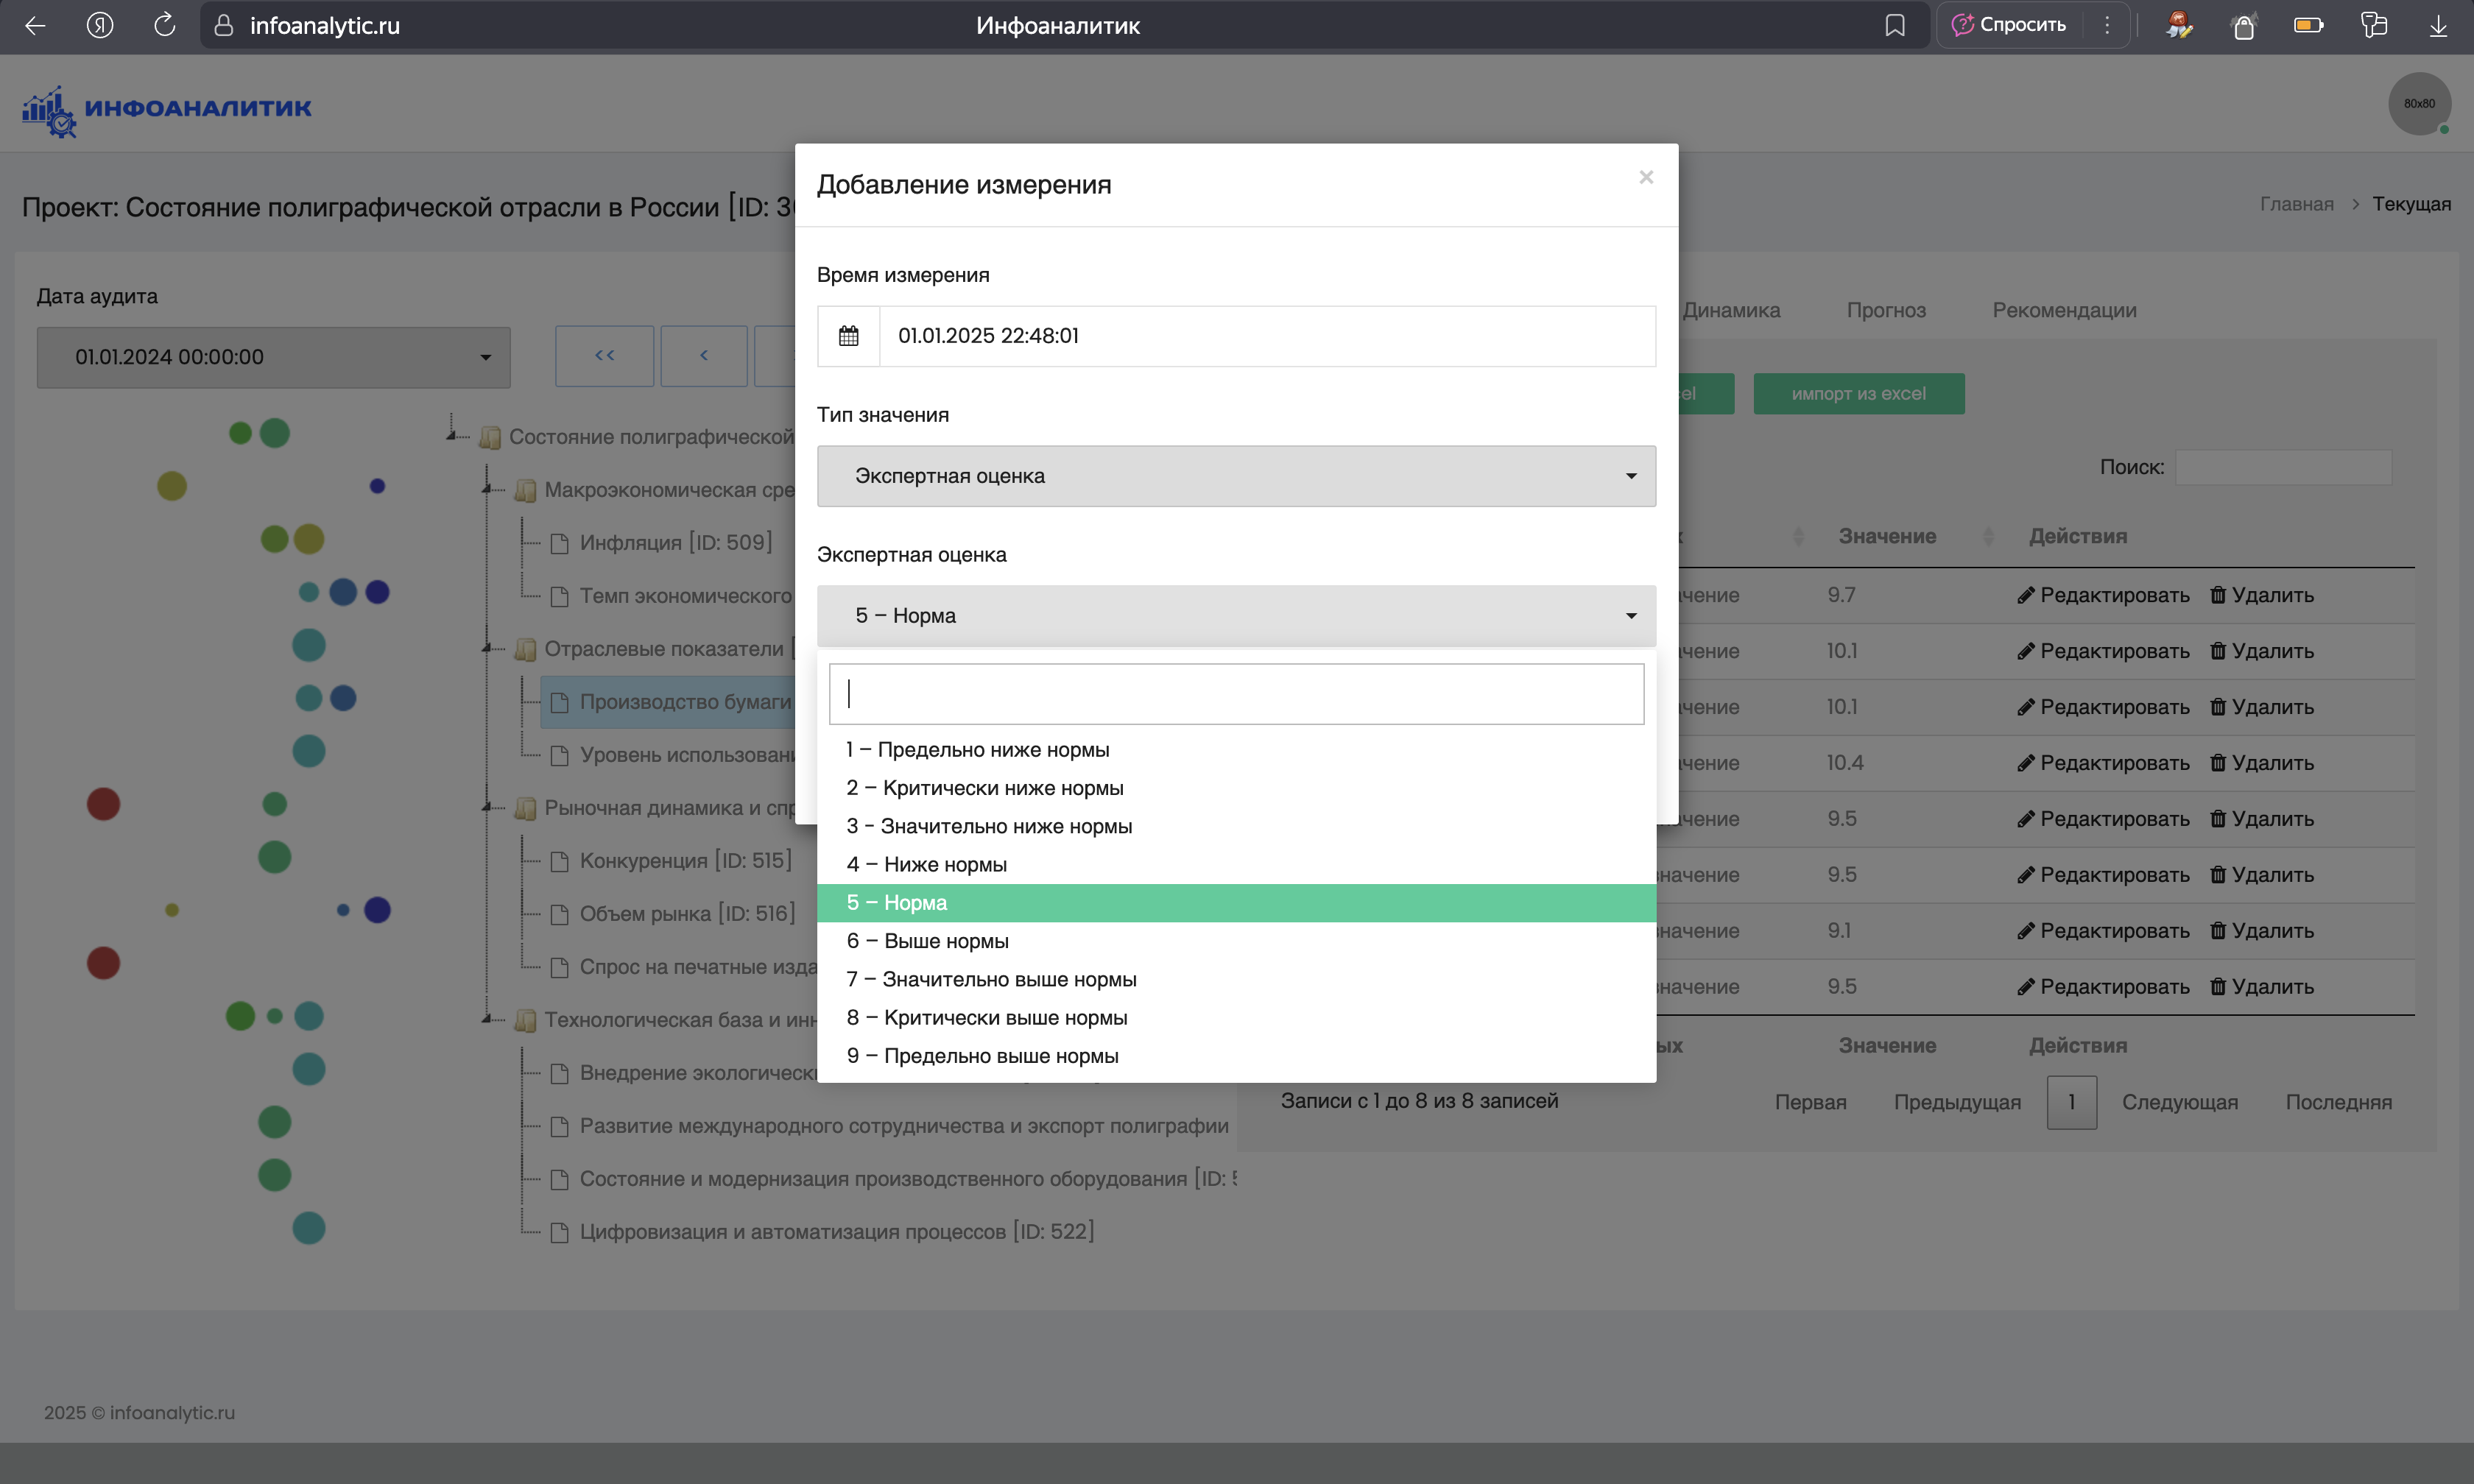2474x1484 pixels.
Task: Click the browser downloads arrow icon
Action: [2438, 26]
